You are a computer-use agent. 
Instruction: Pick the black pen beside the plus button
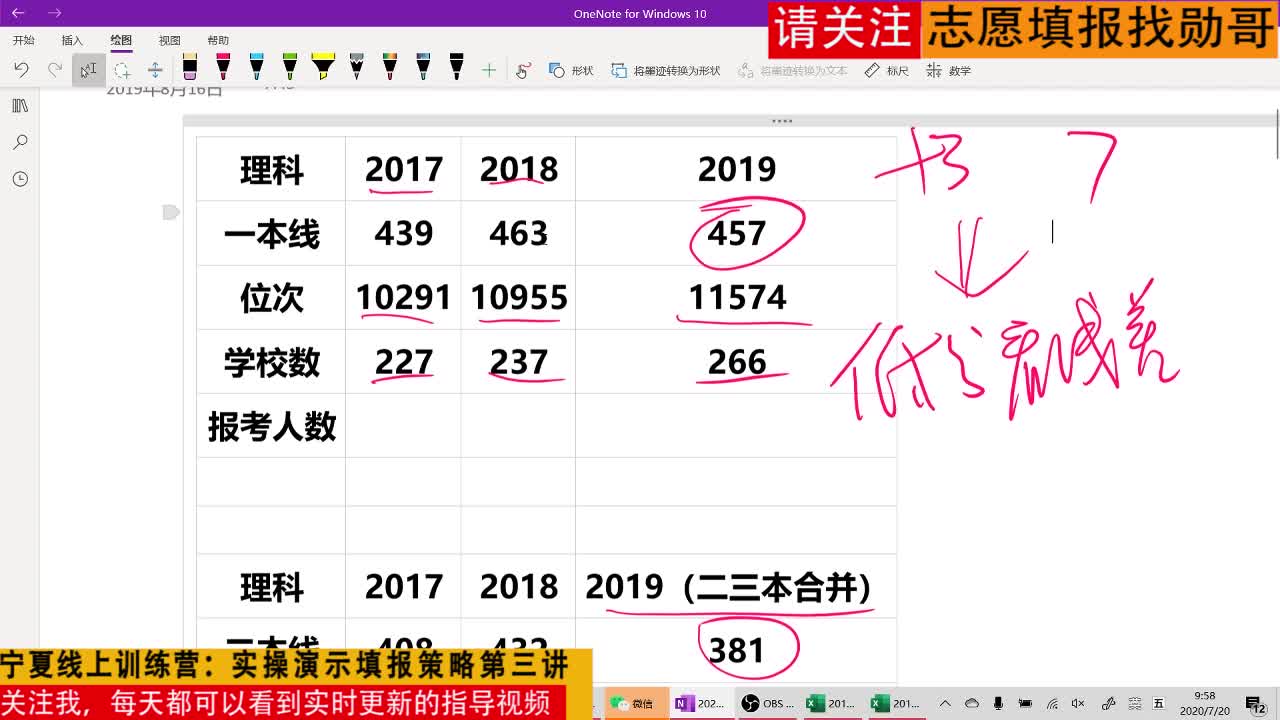pos(456,68)
